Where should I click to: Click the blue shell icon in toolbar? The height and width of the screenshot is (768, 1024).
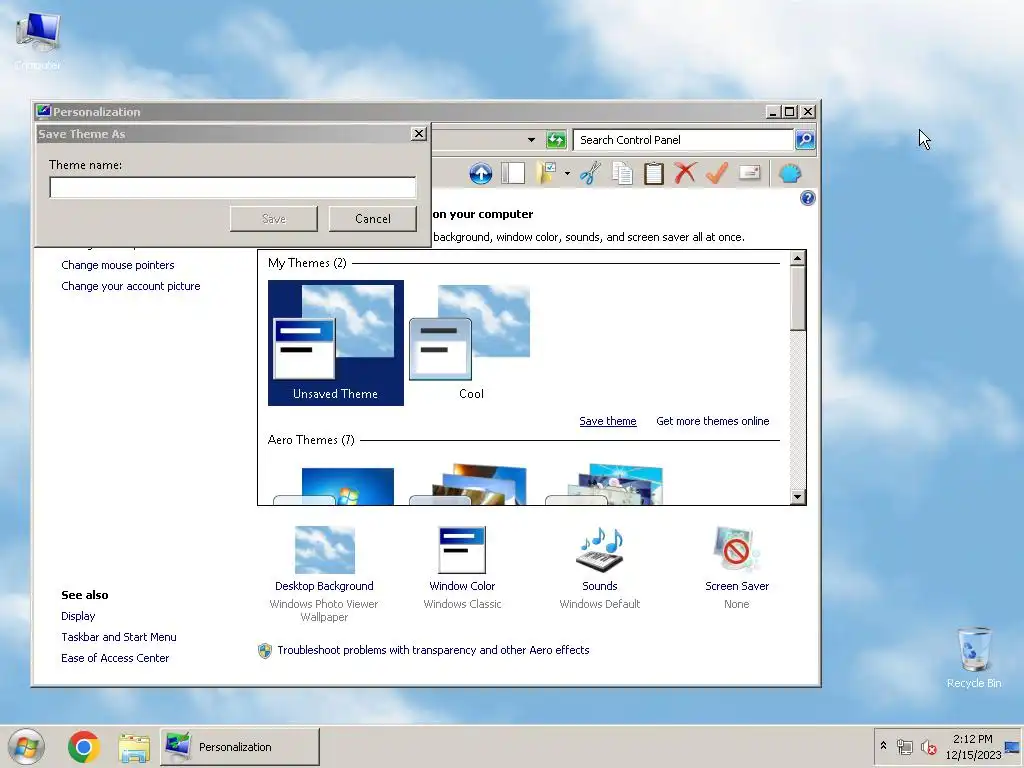[x=790, y=174]
